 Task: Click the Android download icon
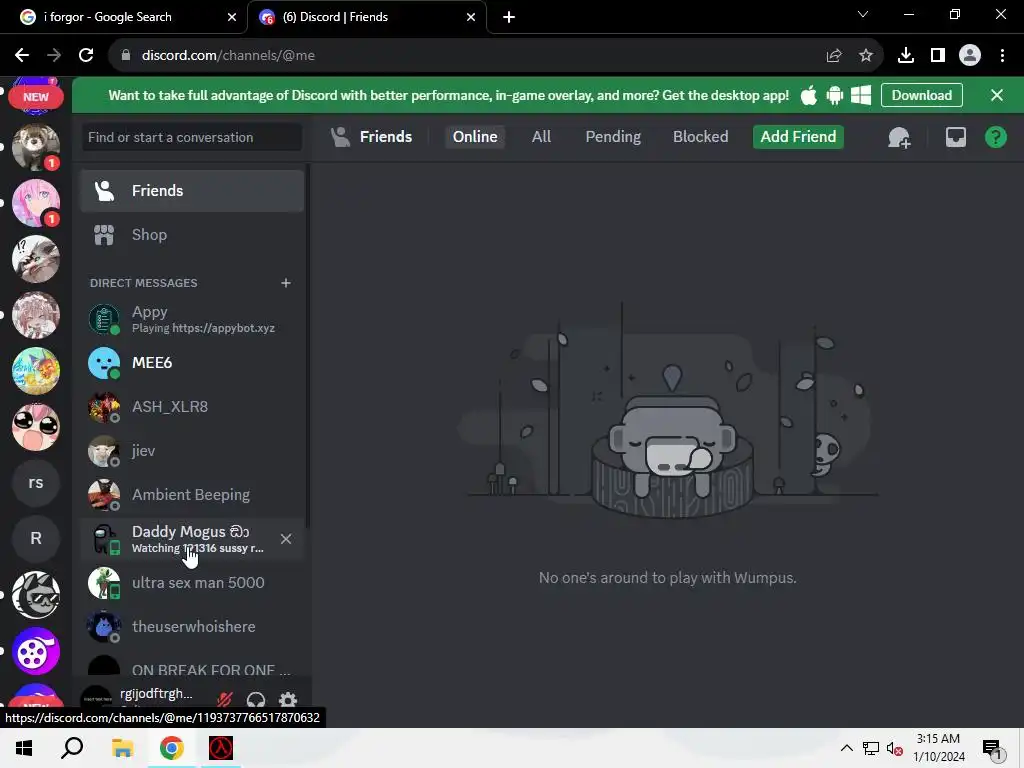pos(835,95)
